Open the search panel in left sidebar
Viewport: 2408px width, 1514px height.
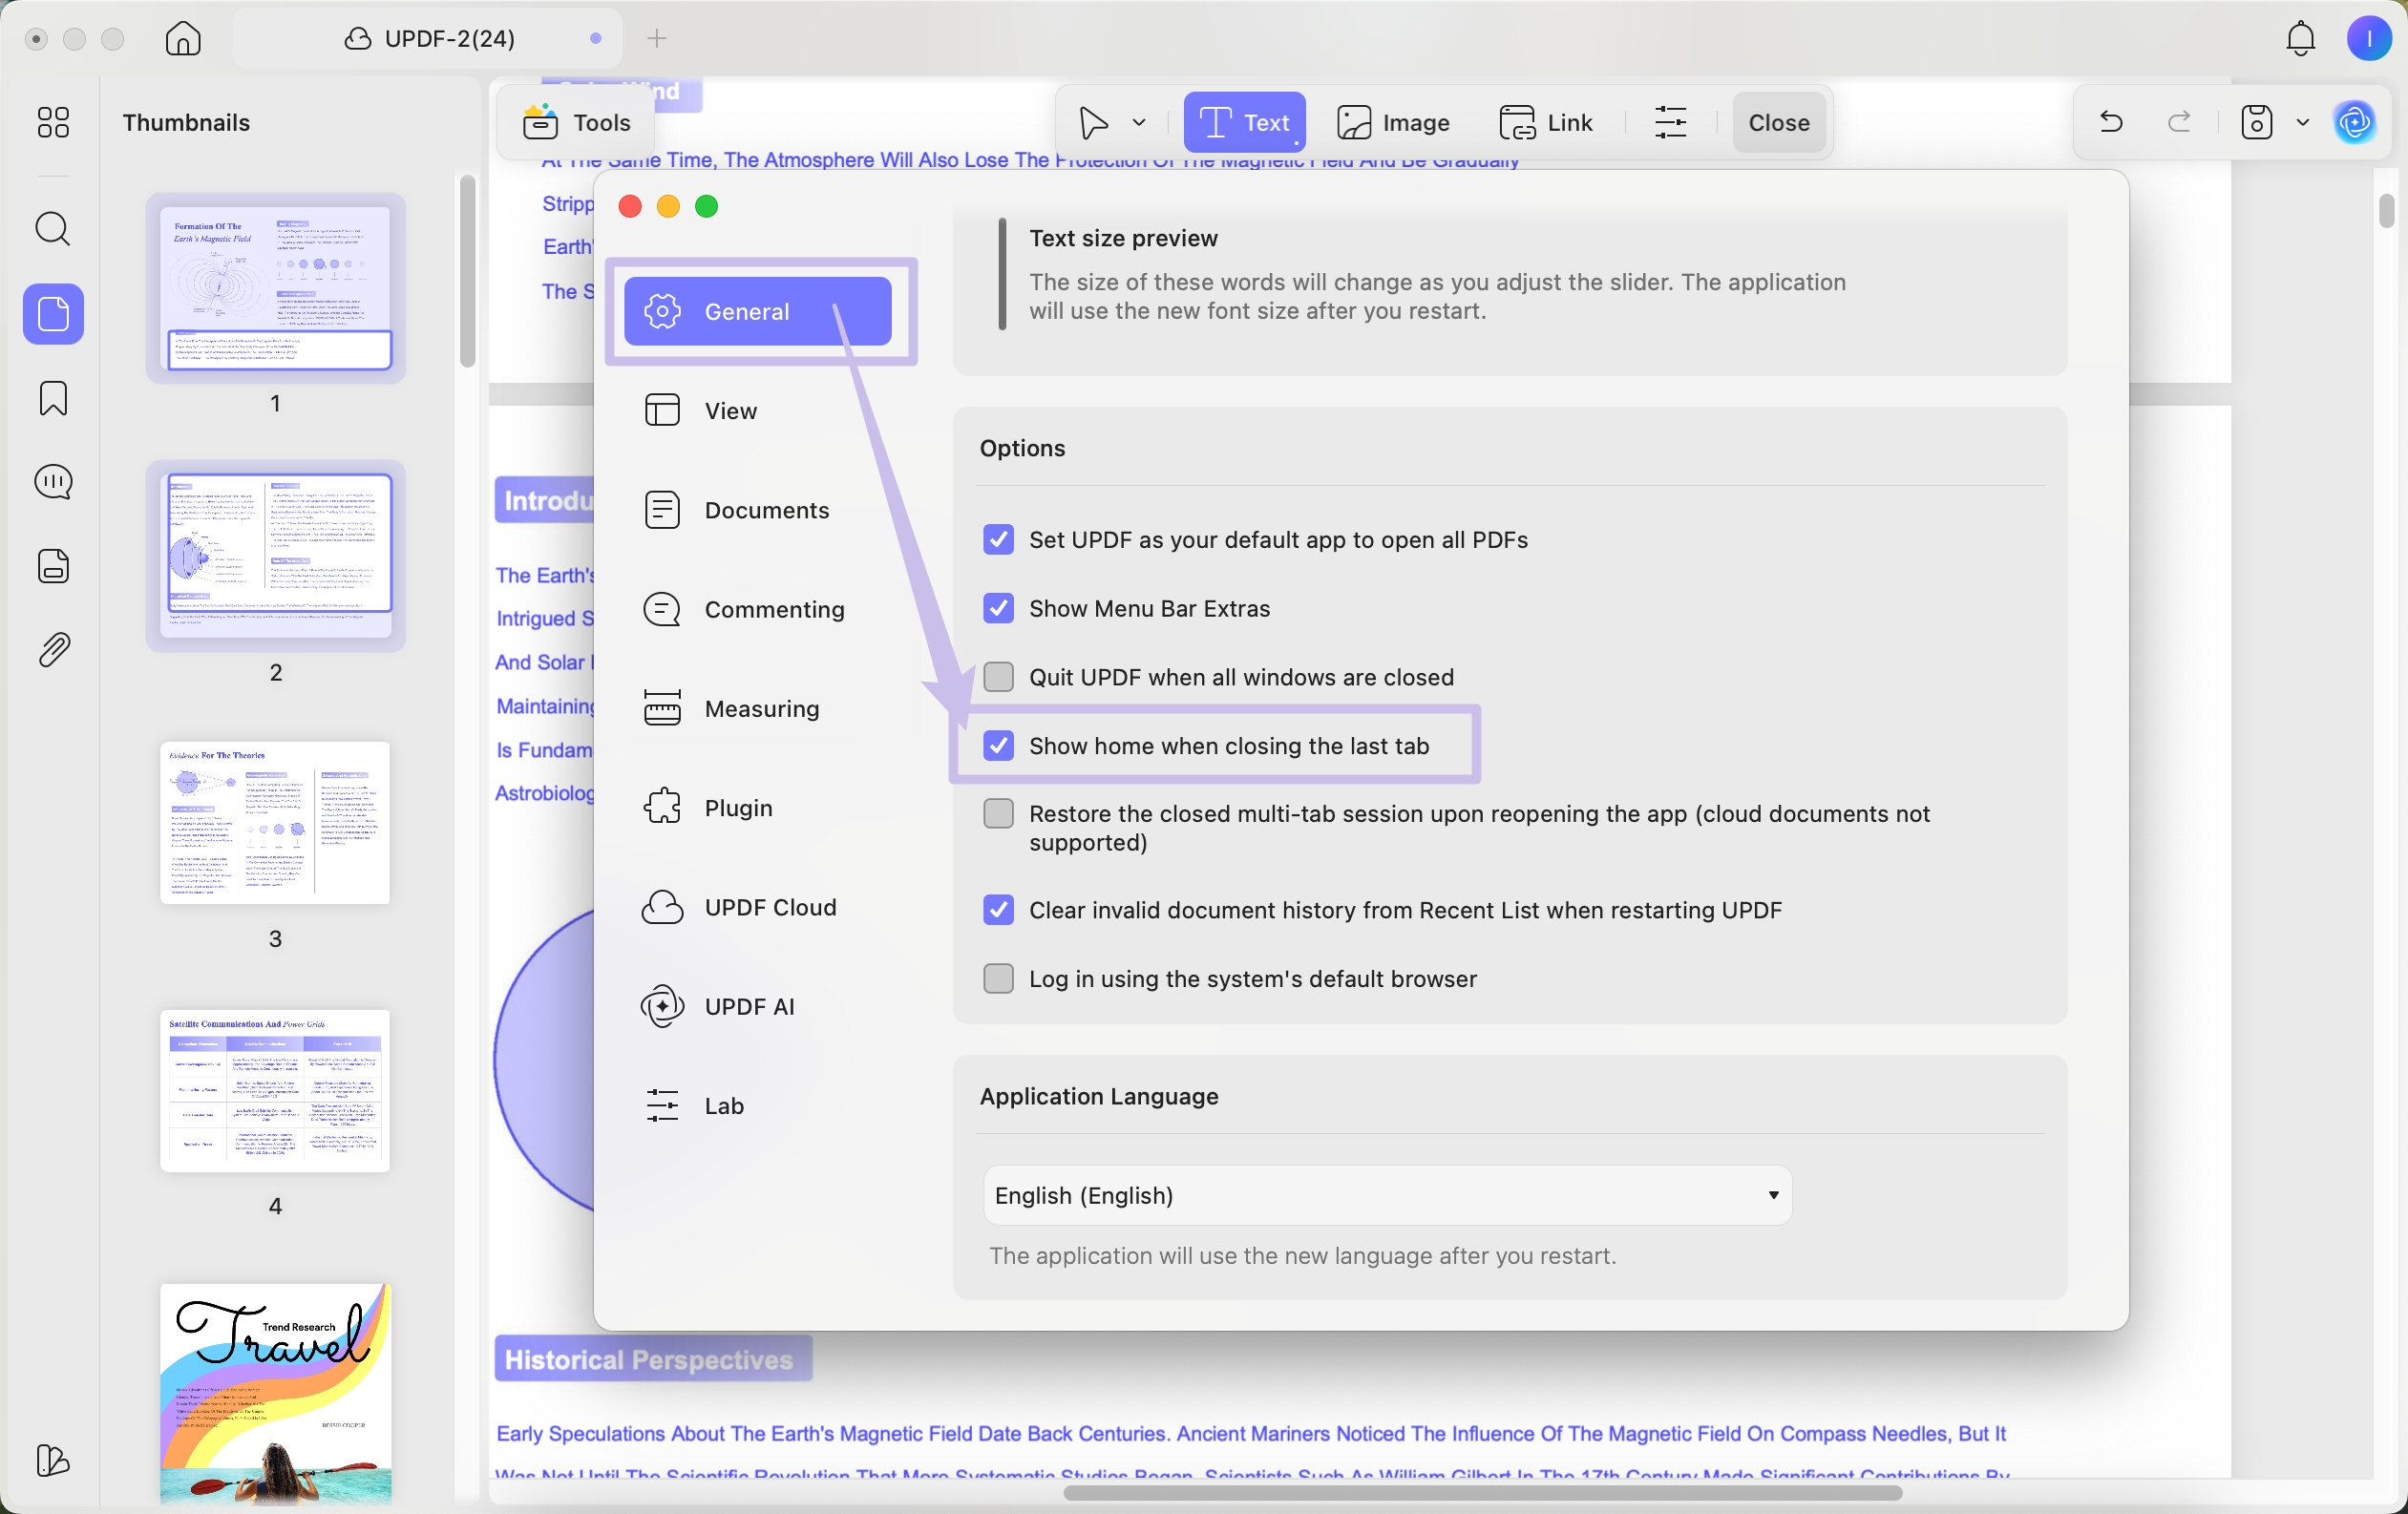(x=53, y=229)
